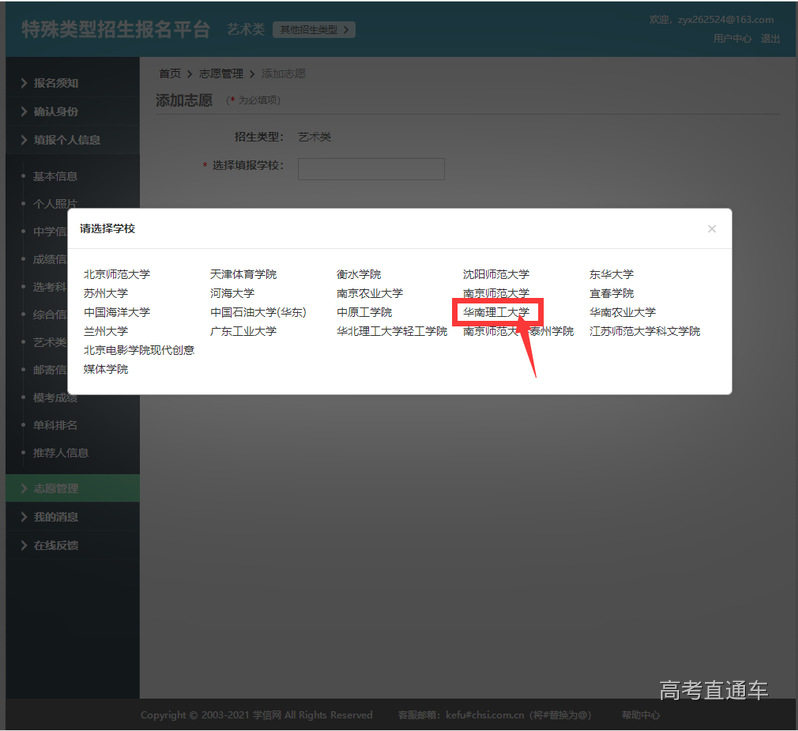Select 中国海洋大学 from the dialog
The width and height of the screenshot is (798, 731).
pos(116,312)
